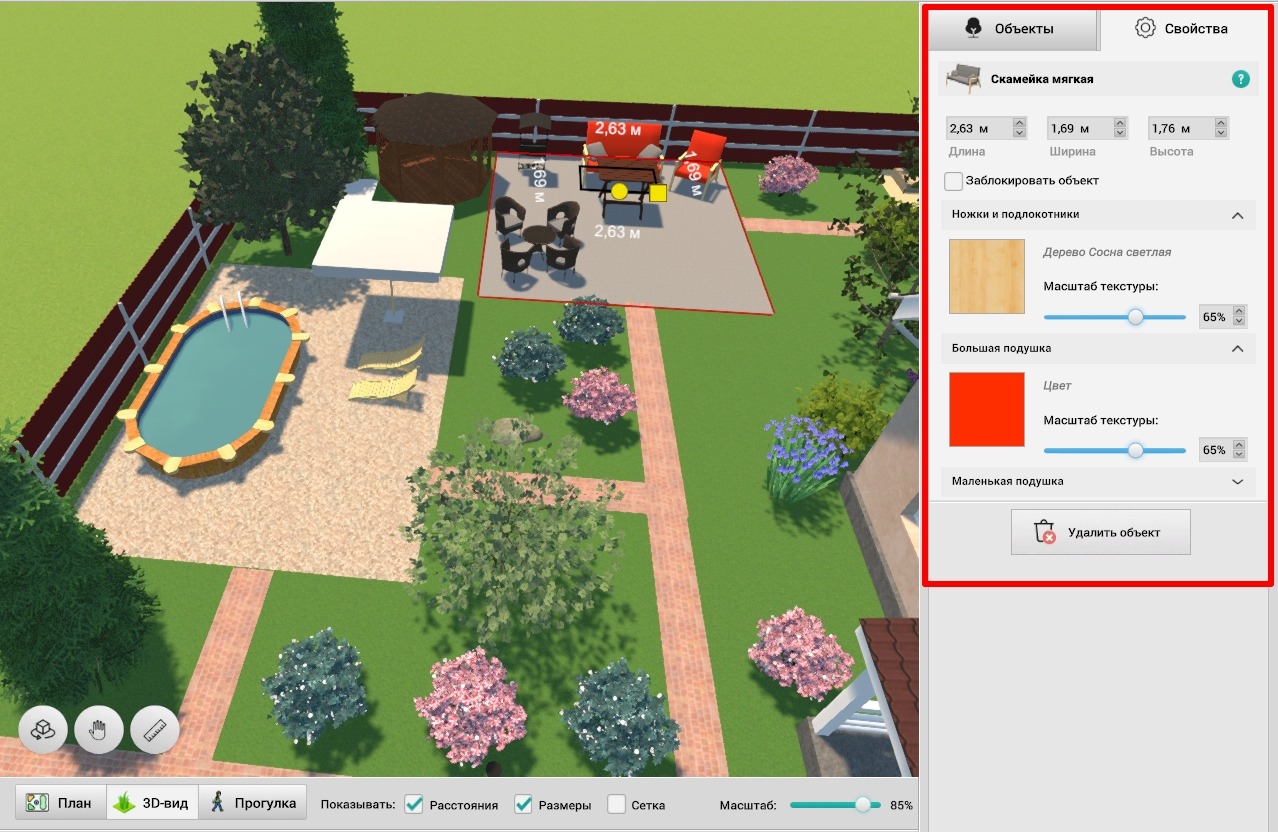The height and width of the screenshot is (832, 1278).
Task: Increase the Высота value with up arrow
Action: coord(1221,123)
